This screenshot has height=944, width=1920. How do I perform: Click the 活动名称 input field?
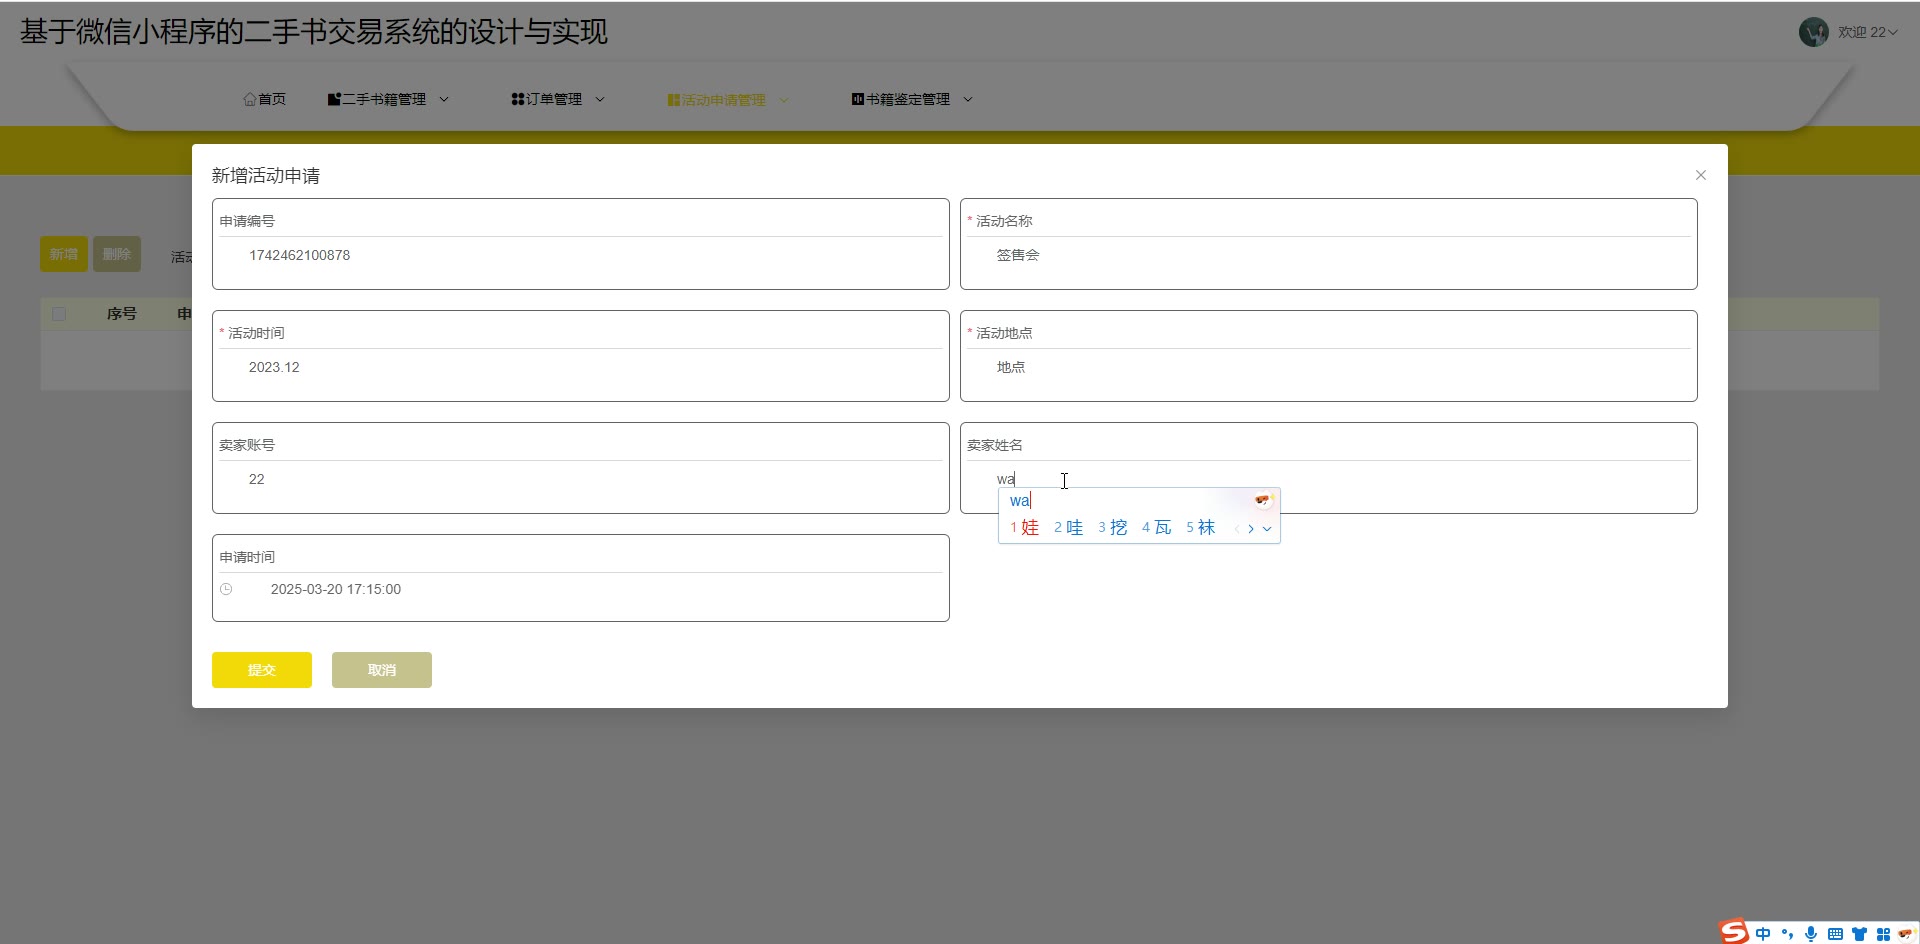pyautogui.click(x=1328, y=256)
